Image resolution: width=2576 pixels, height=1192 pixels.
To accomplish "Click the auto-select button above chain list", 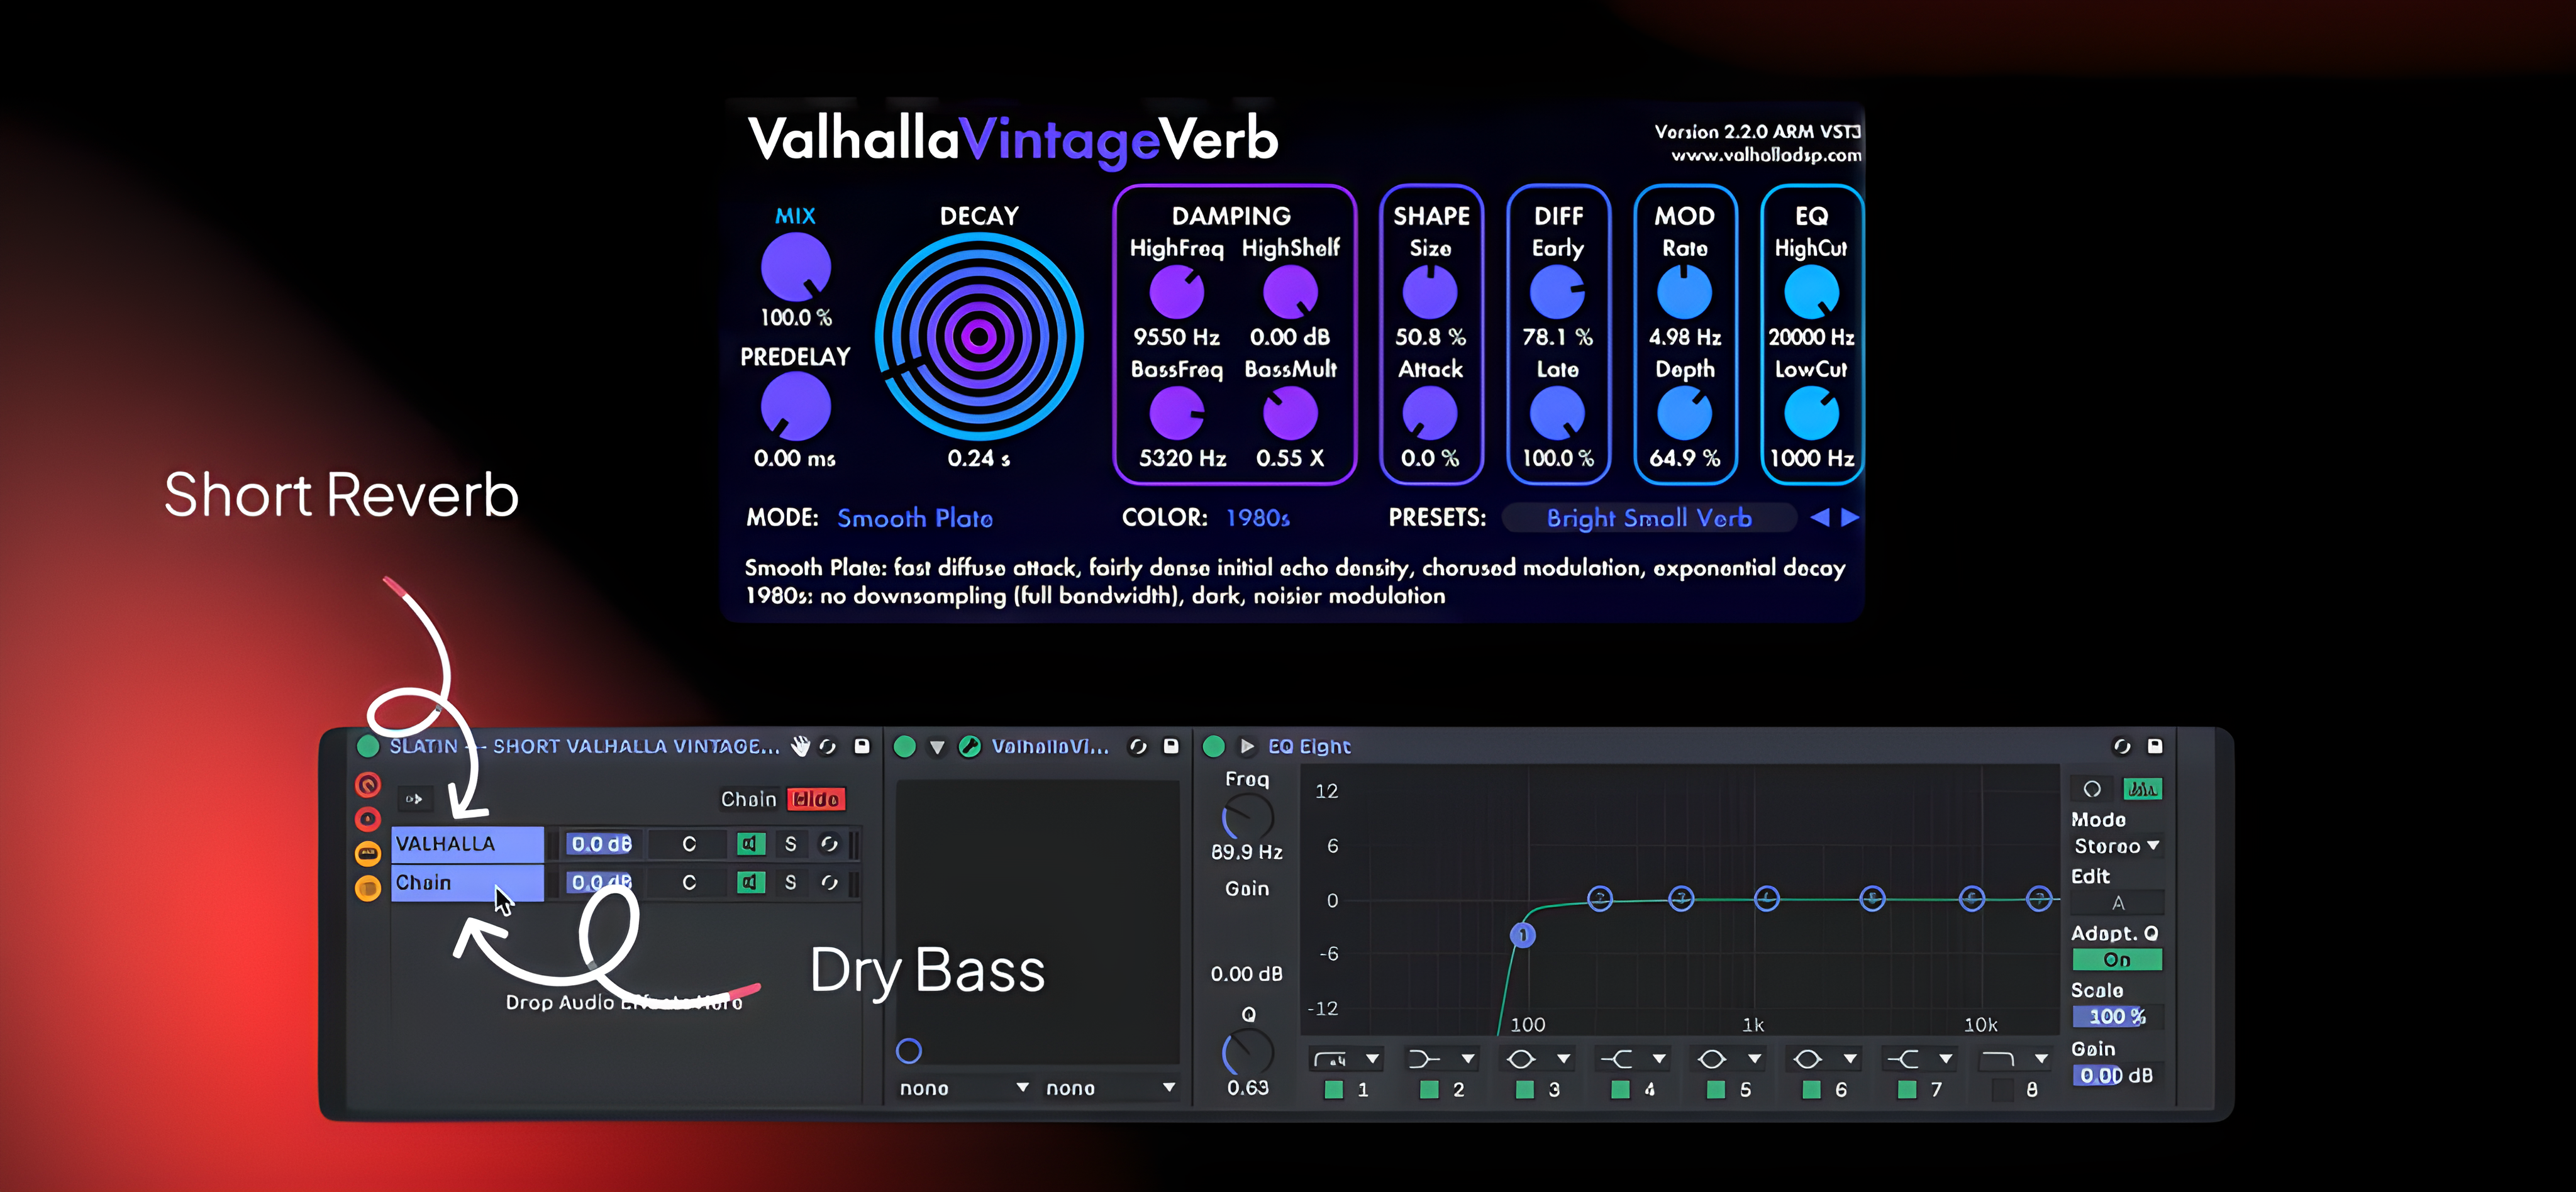I will click(414, 799).
